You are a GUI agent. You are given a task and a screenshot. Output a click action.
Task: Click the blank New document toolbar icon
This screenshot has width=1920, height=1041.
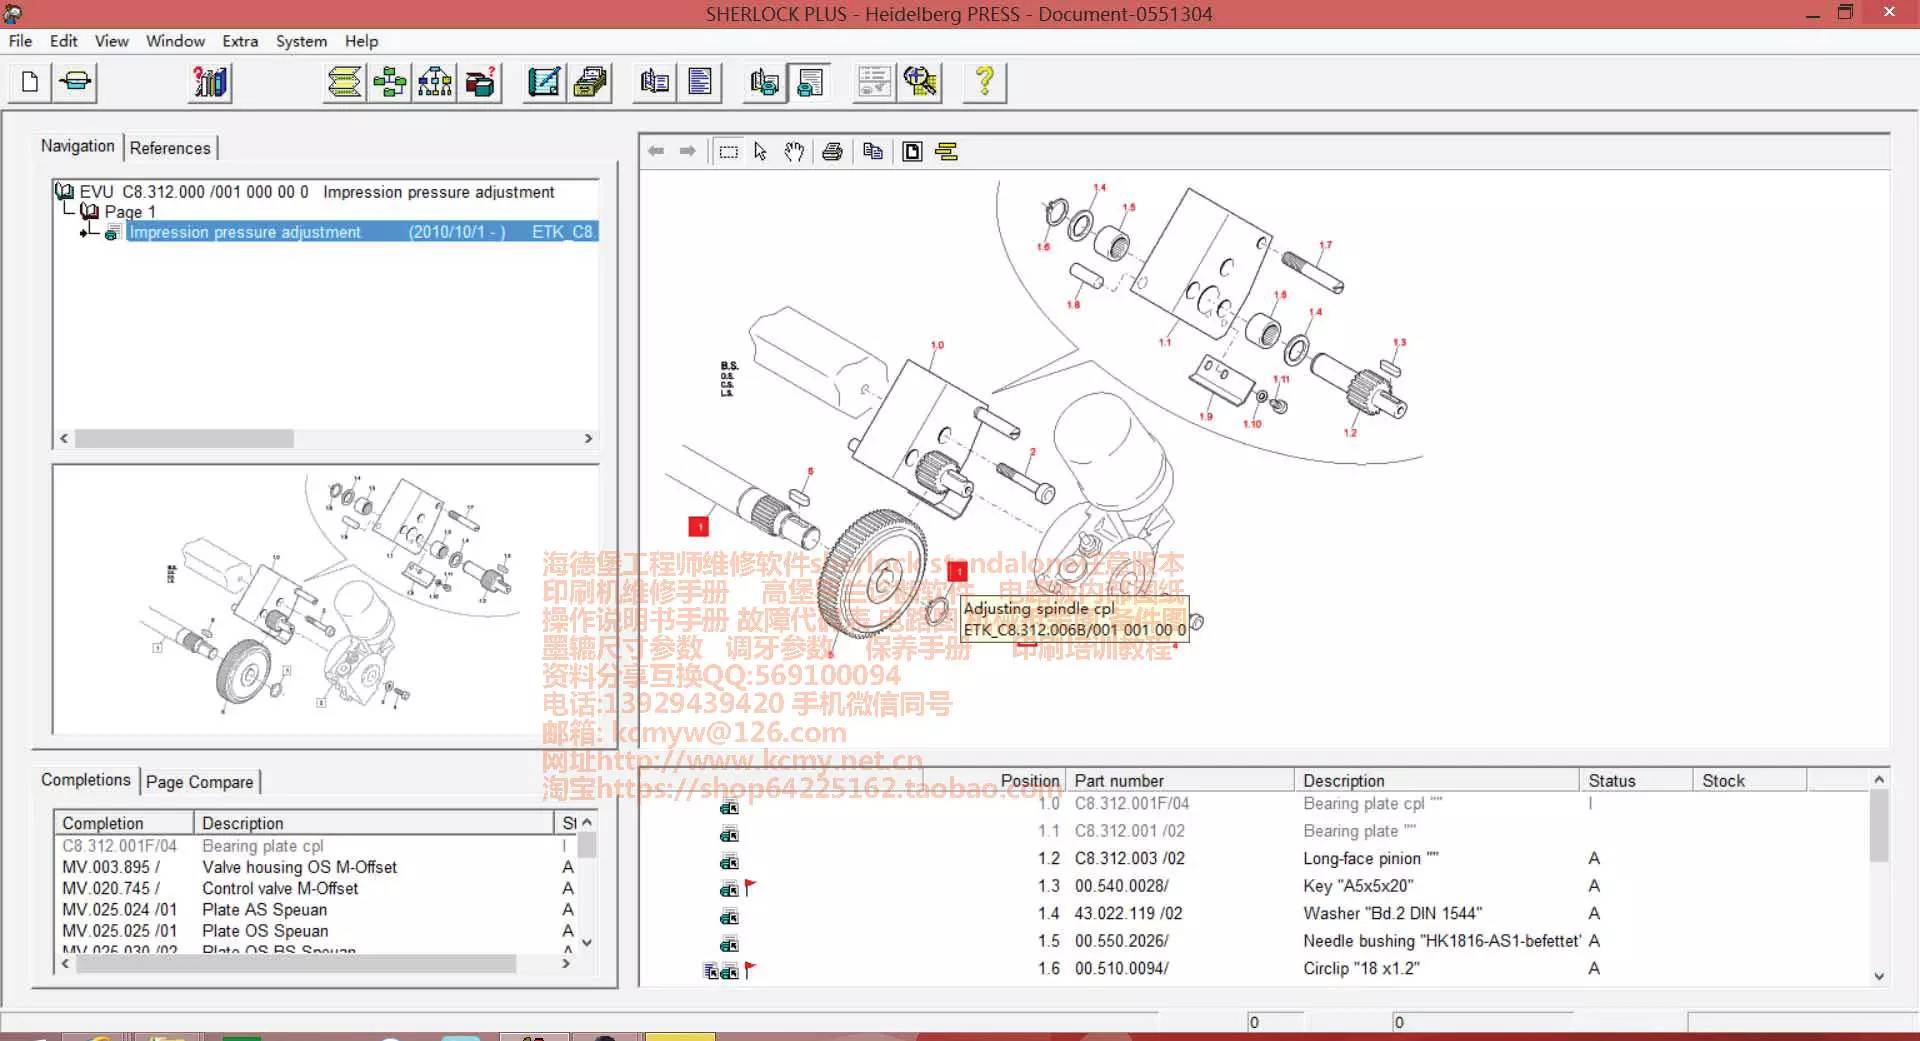coord(30,82)
